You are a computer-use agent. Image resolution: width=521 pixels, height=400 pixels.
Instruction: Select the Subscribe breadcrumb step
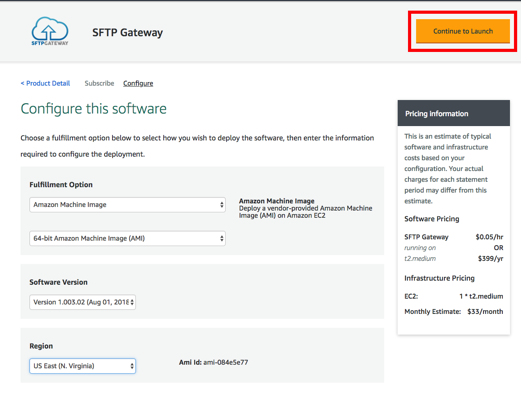[x=99, y=83]
